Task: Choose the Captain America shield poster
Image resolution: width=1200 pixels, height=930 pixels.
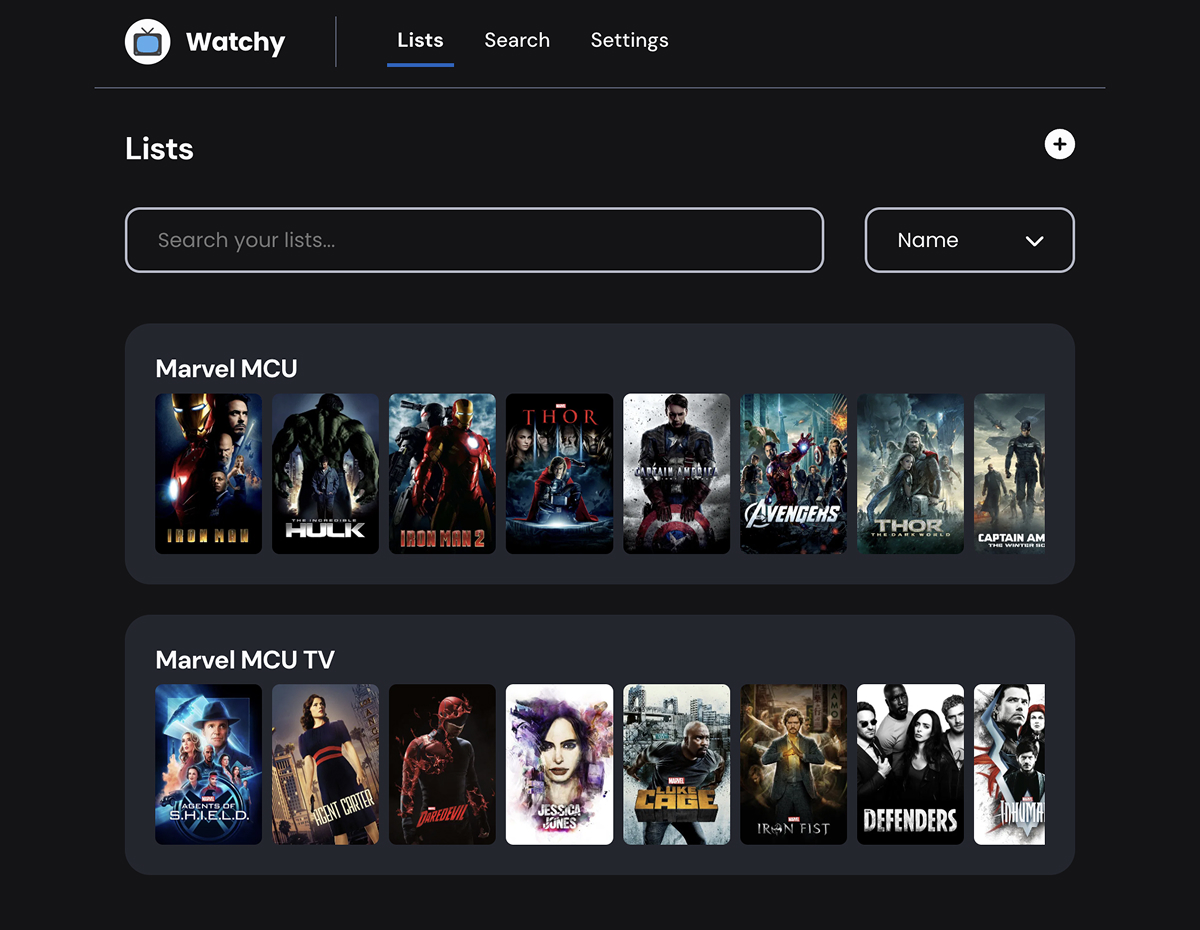Action: click(676, 474)
